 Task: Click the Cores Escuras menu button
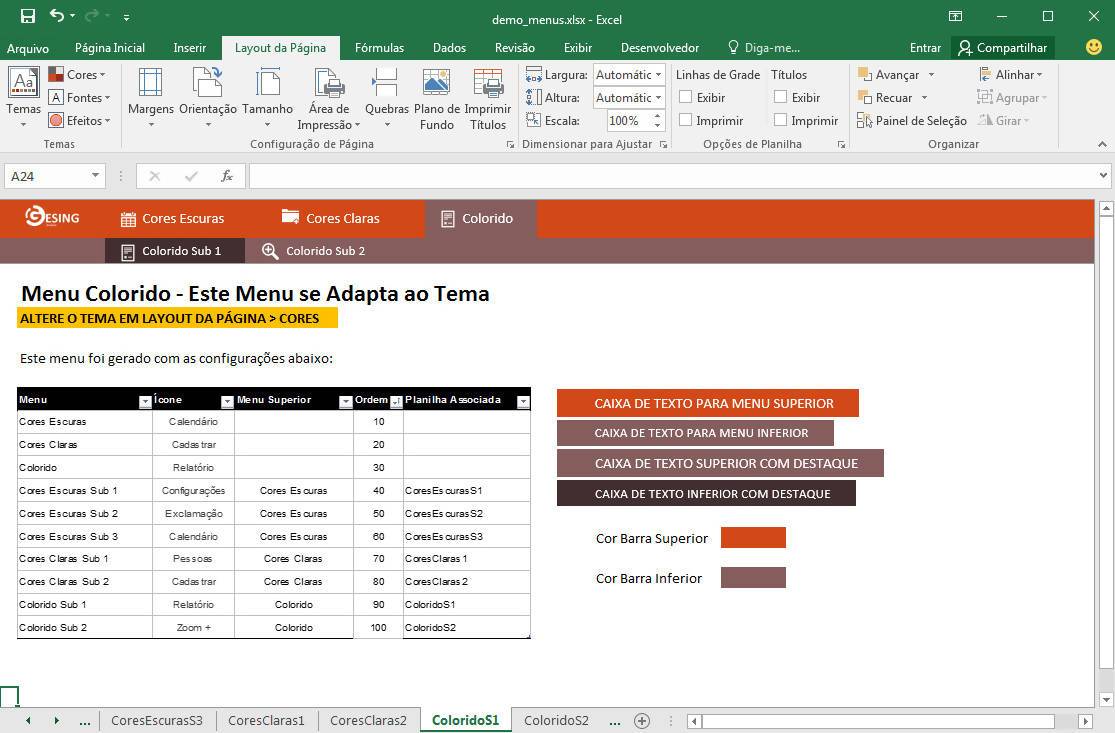tap(171, 218)
